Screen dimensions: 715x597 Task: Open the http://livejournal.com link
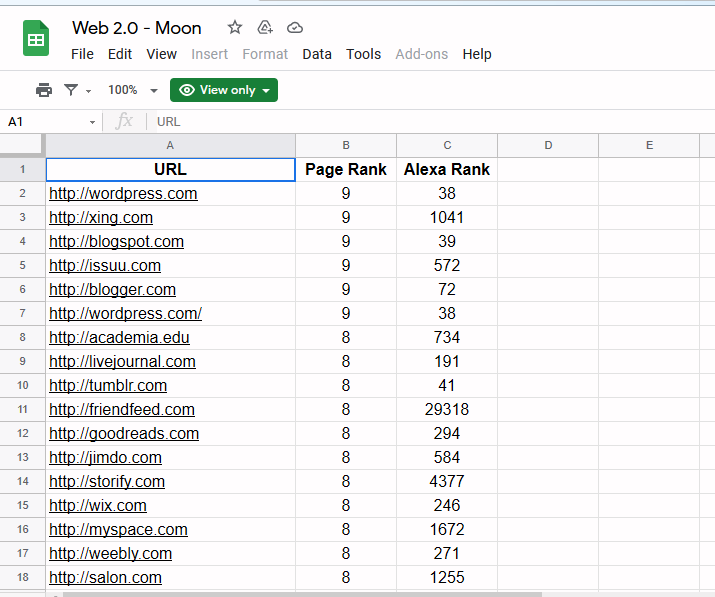tap(122, 362)
